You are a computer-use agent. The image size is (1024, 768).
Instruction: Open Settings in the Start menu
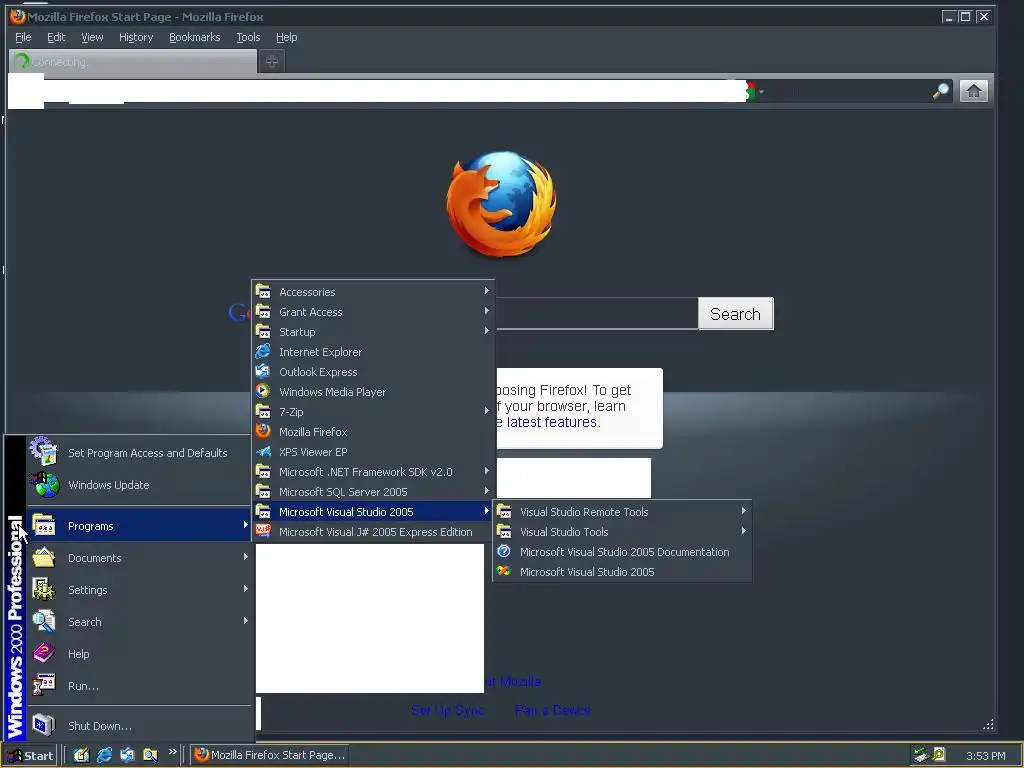[139, 590]
